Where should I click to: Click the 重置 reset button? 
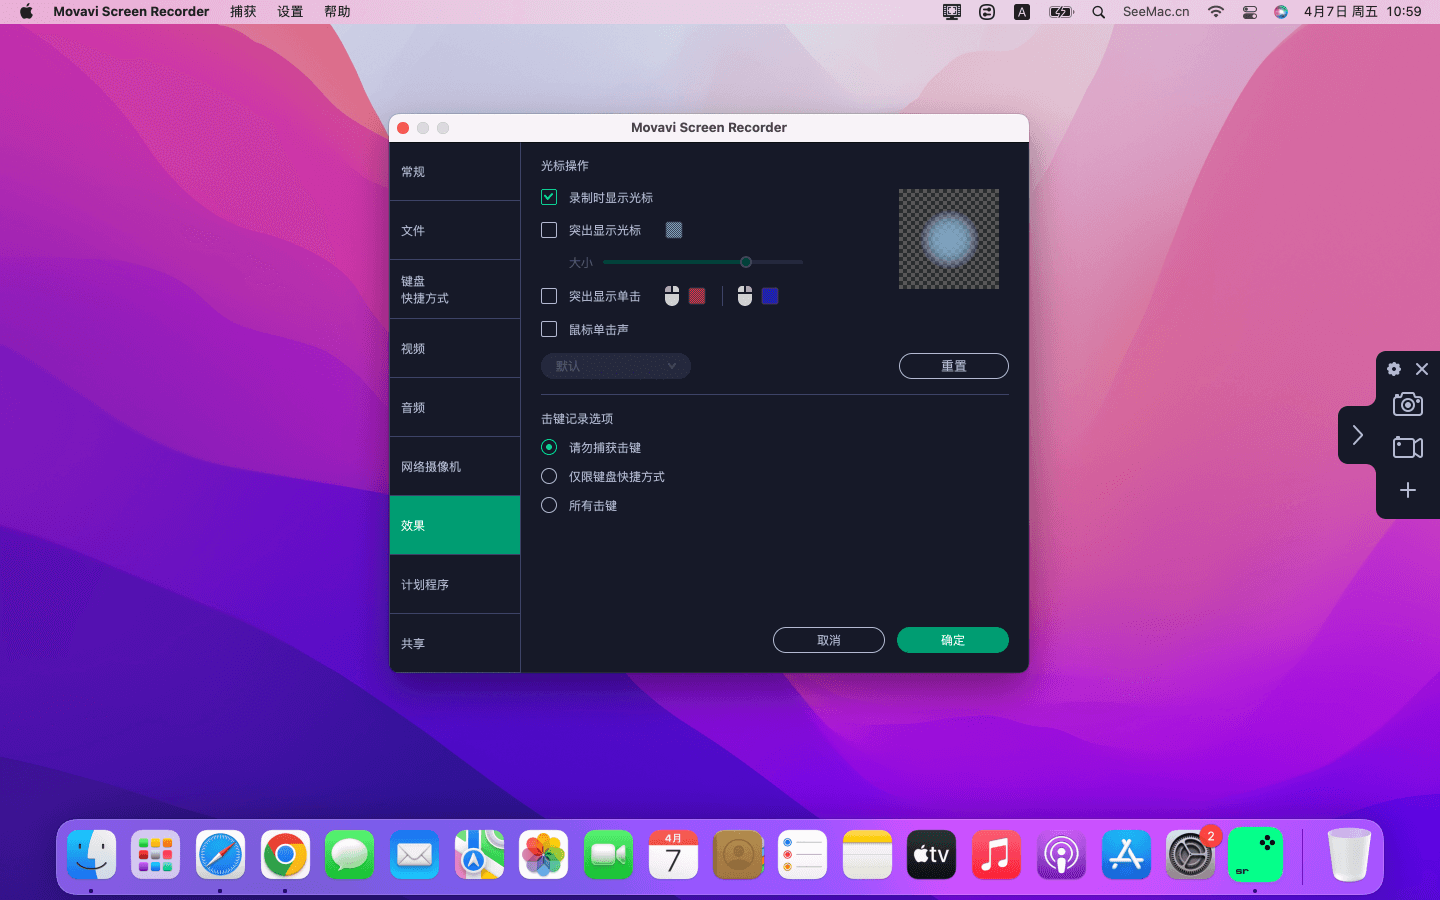[x=953, y=366]
